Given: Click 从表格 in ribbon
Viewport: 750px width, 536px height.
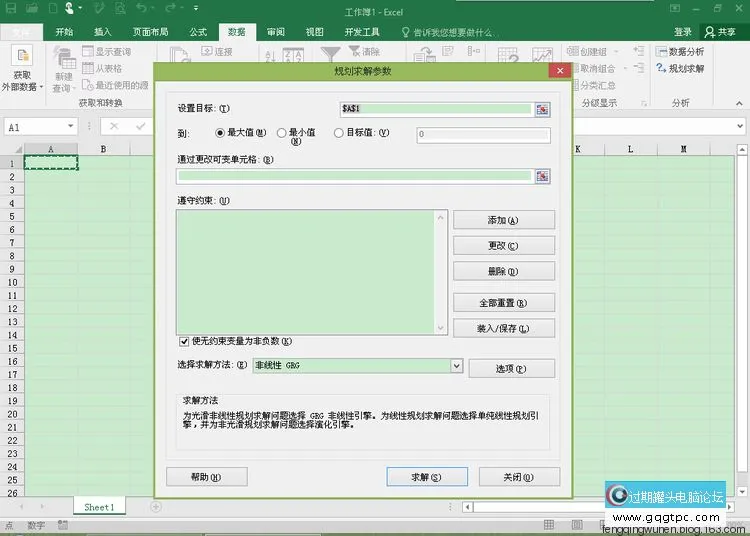Looking at the screenshot, I should (102, 68).
